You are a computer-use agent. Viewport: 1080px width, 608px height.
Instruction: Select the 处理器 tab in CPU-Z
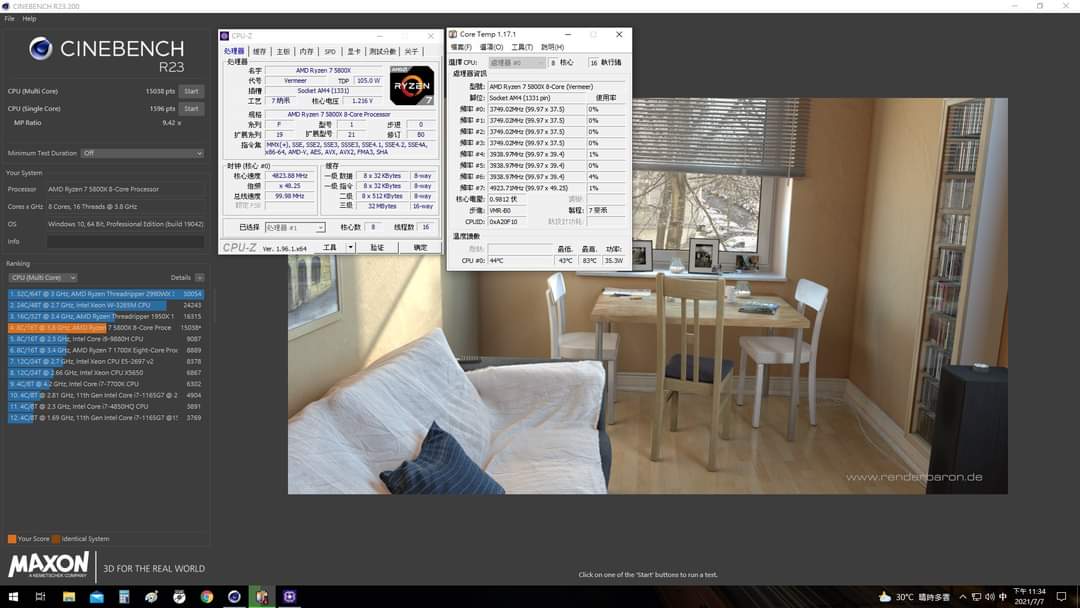point(234,51)
